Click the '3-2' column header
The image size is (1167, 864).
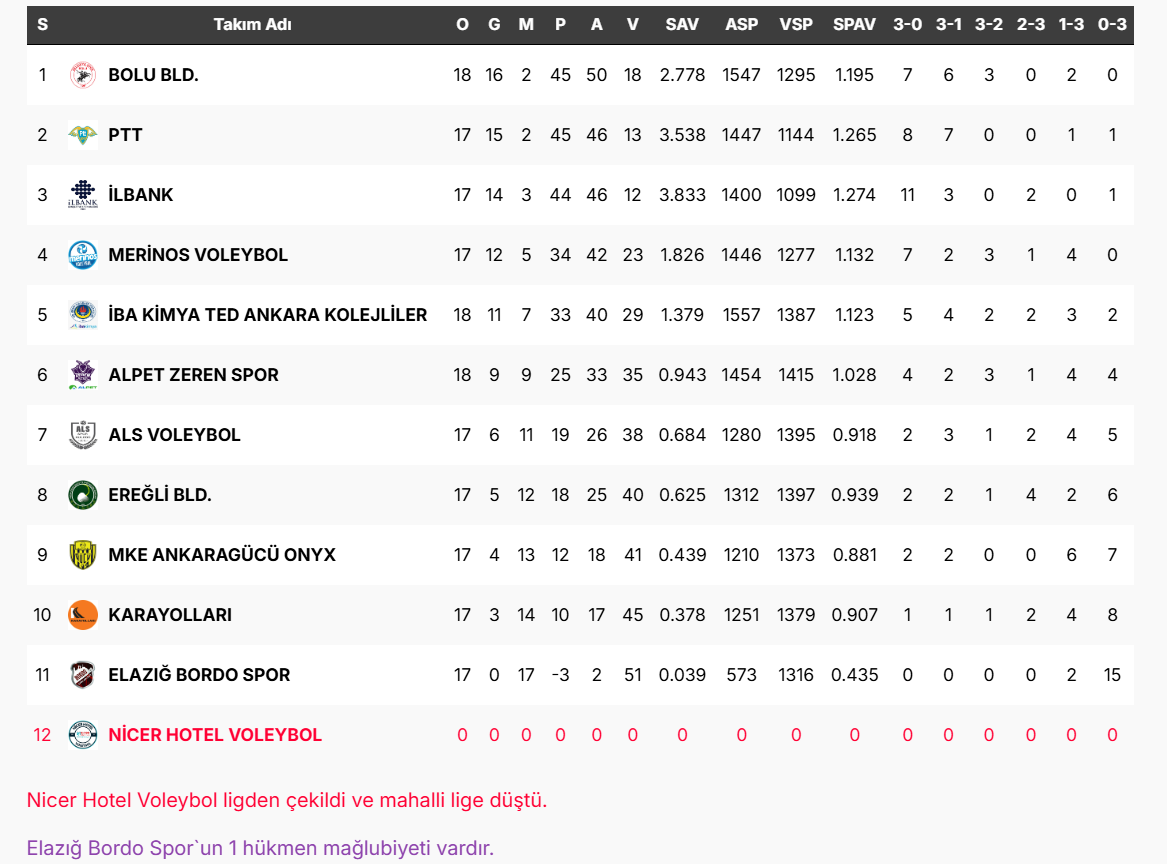pyautogui.click(x=989, y=25)
